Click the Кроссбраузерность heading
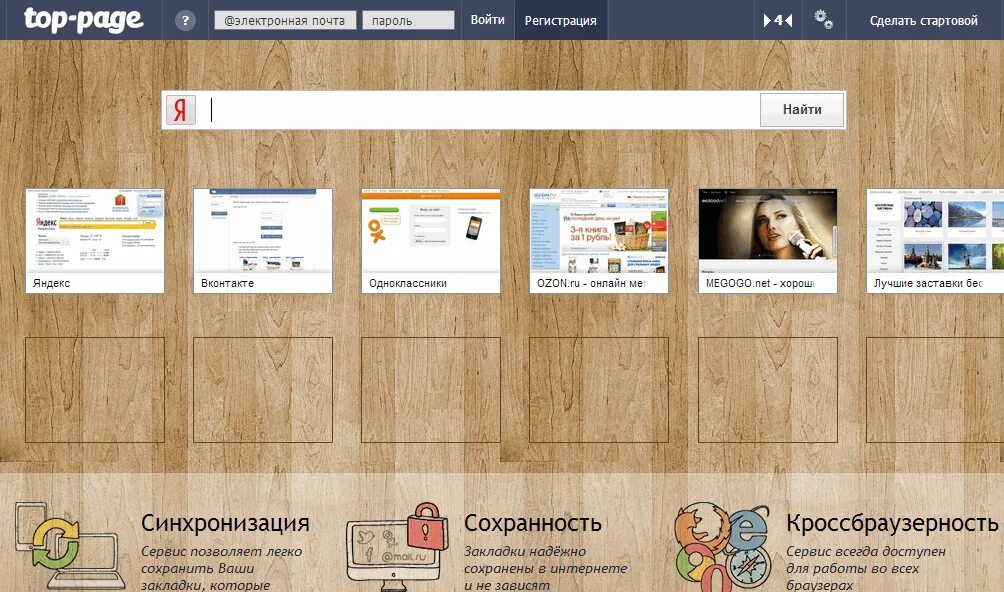 coord(892,523)
